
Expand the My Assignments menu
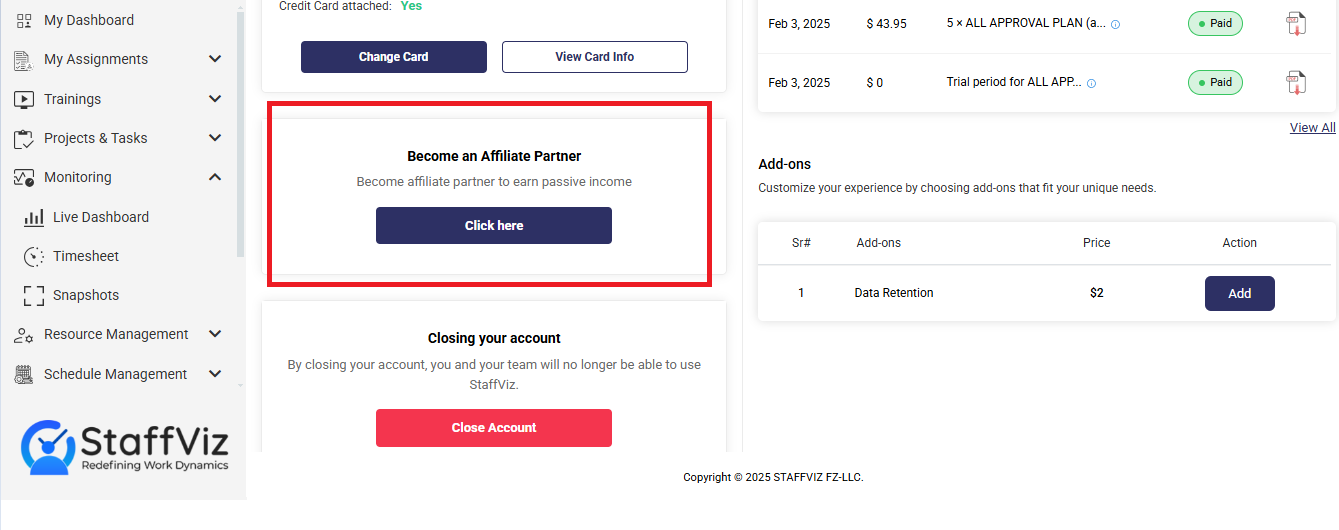tap(215, 59)
